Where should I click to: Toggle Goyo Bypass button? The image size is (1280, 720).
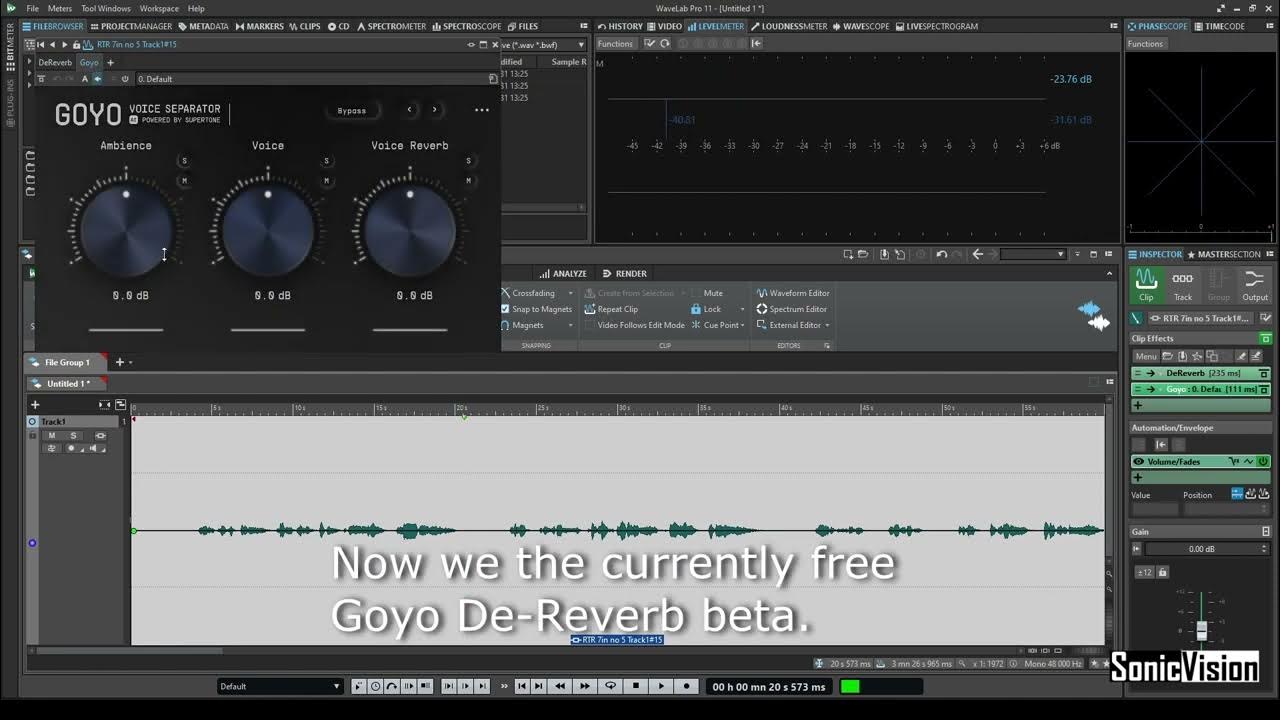pyautogui.click(x=352, y=111)
